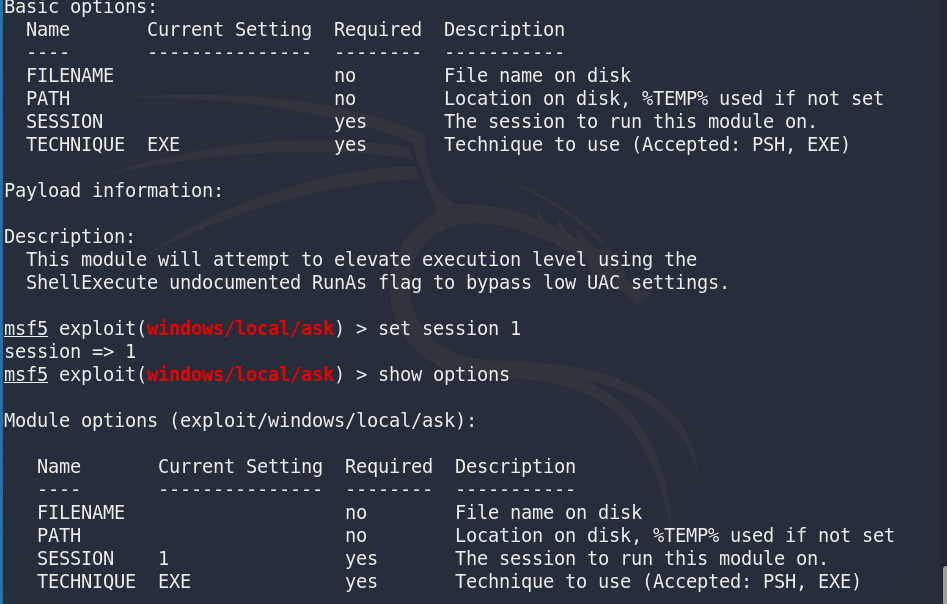Screen dimensions: 947x604
Task: Click 'The session to run' in Module options
Action: click(x=554, y=558)
